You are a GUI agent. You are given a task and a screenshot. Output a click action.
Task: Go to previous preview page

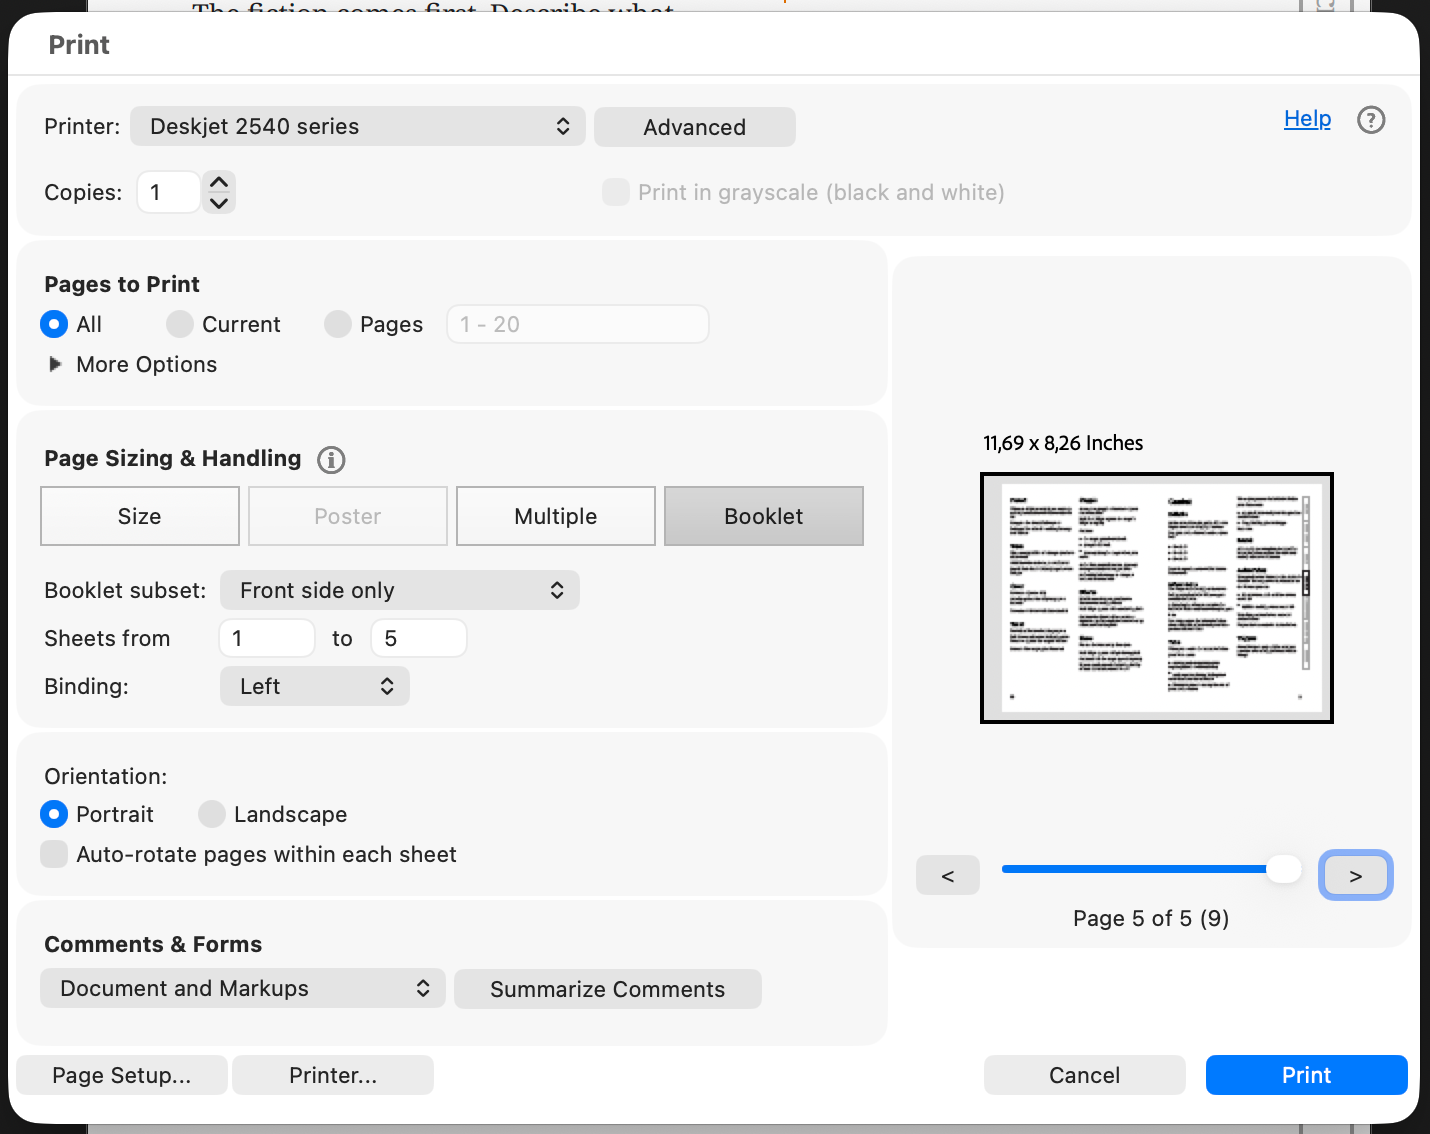[x=948, y=876]
